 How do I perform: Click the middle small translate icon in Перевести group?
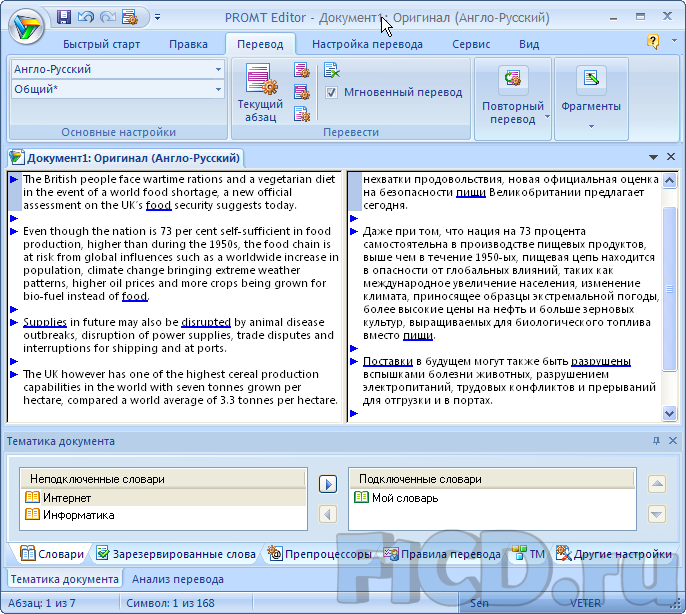(302, 92)
